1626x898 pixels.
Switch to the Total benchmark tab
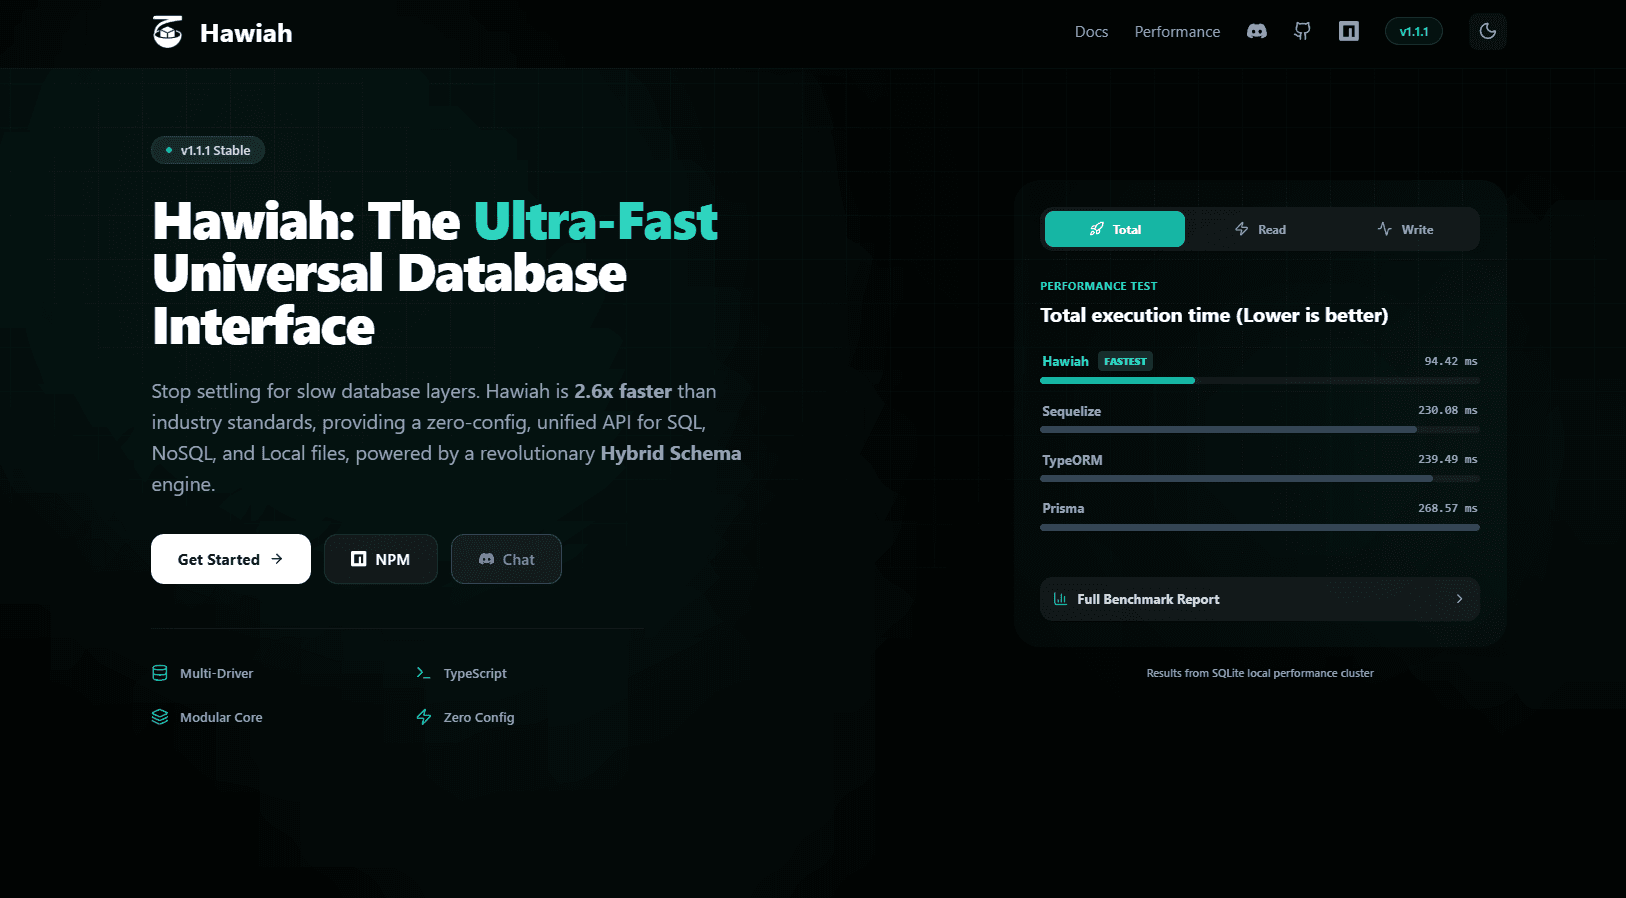pyautogui.click(x=1115, y=229)
